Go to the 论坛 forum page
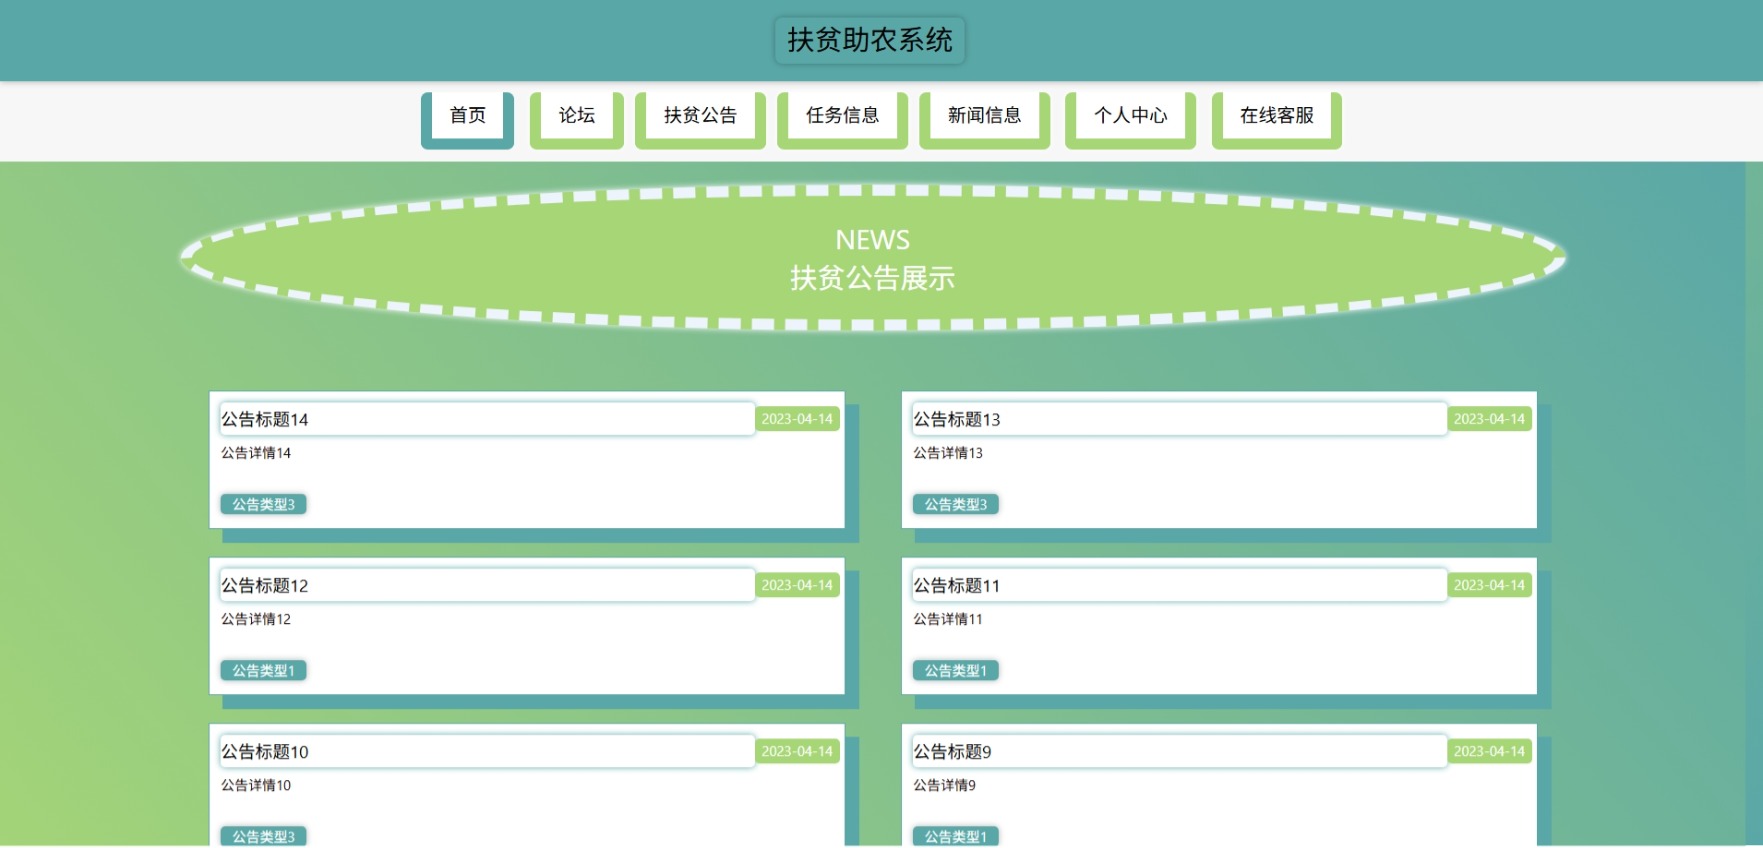Screen dimensions: 1763x848 click(x=576, y=119)
